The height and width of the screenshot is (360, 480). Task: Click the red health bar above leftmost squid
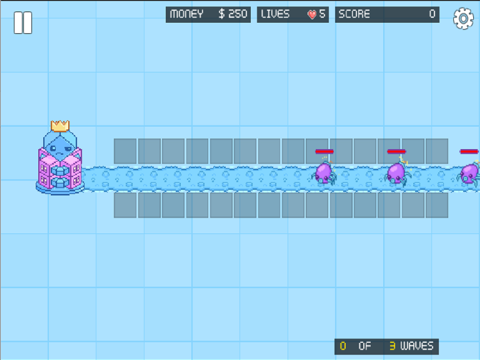coord(324,151)
